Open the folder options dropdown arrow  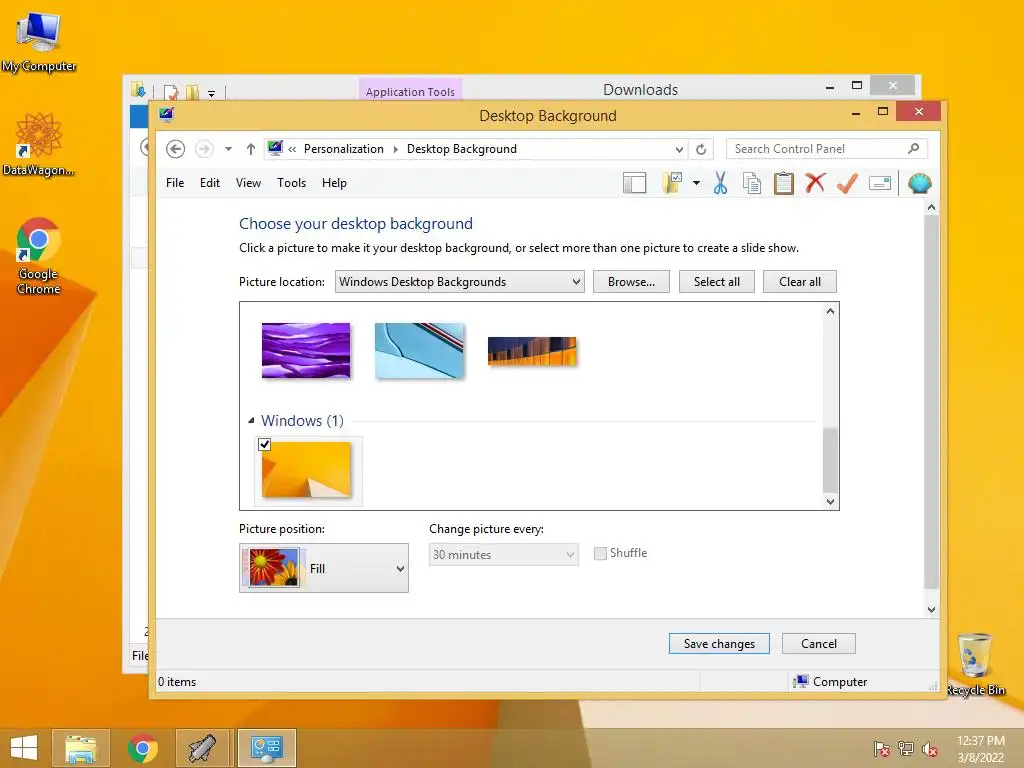[697, 184]
